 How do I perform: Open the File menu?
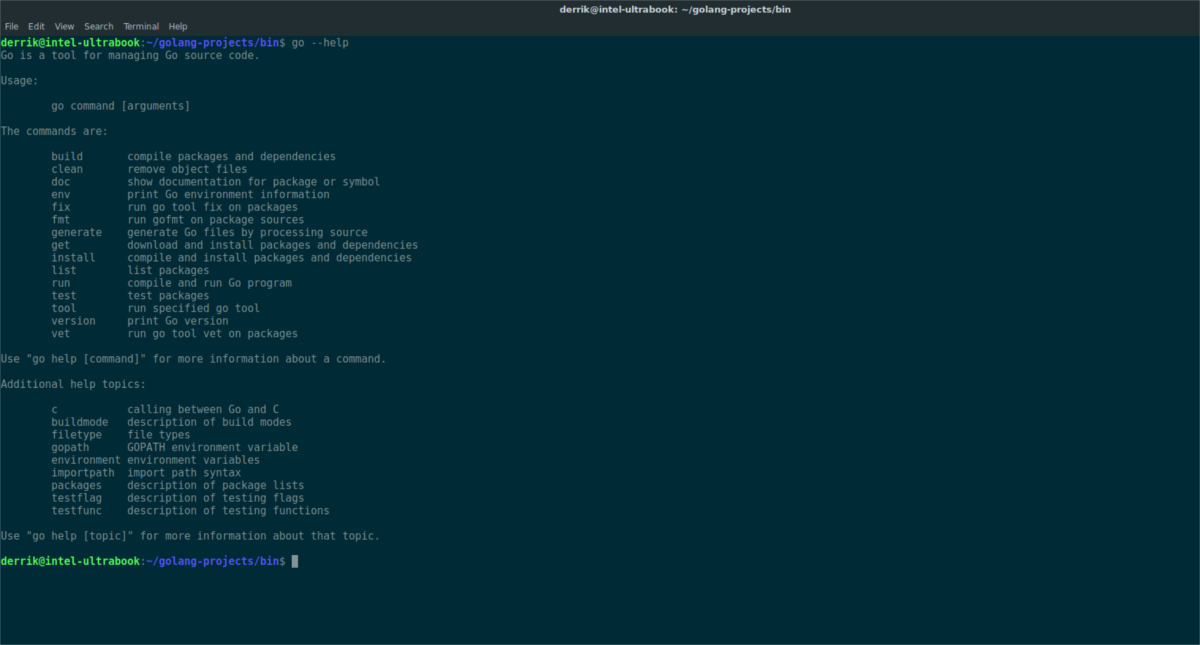coord(12,26)
